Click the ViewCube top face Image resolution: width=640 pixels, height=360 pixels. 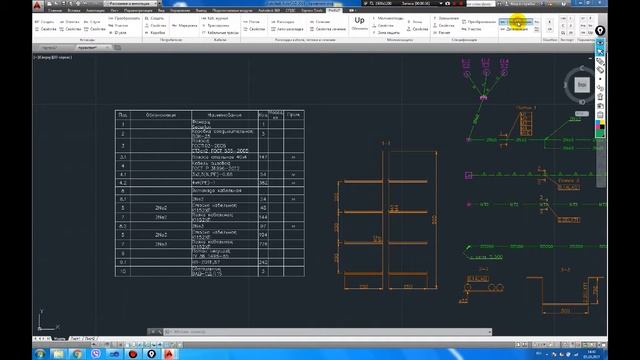tap(582, 84)
